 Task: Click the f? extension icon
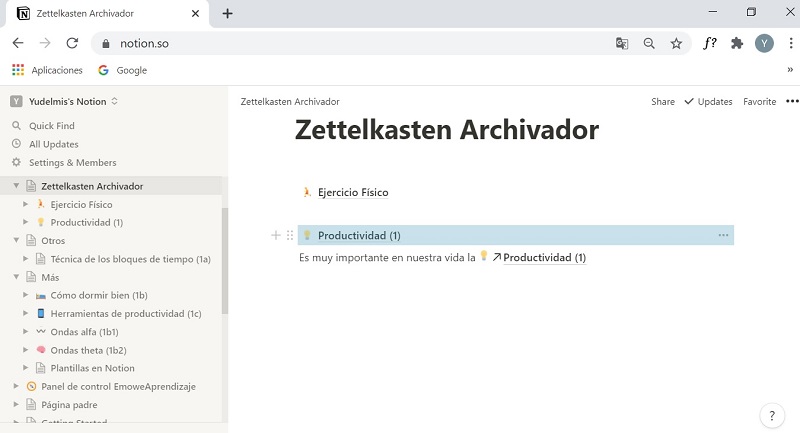[710, 43]
